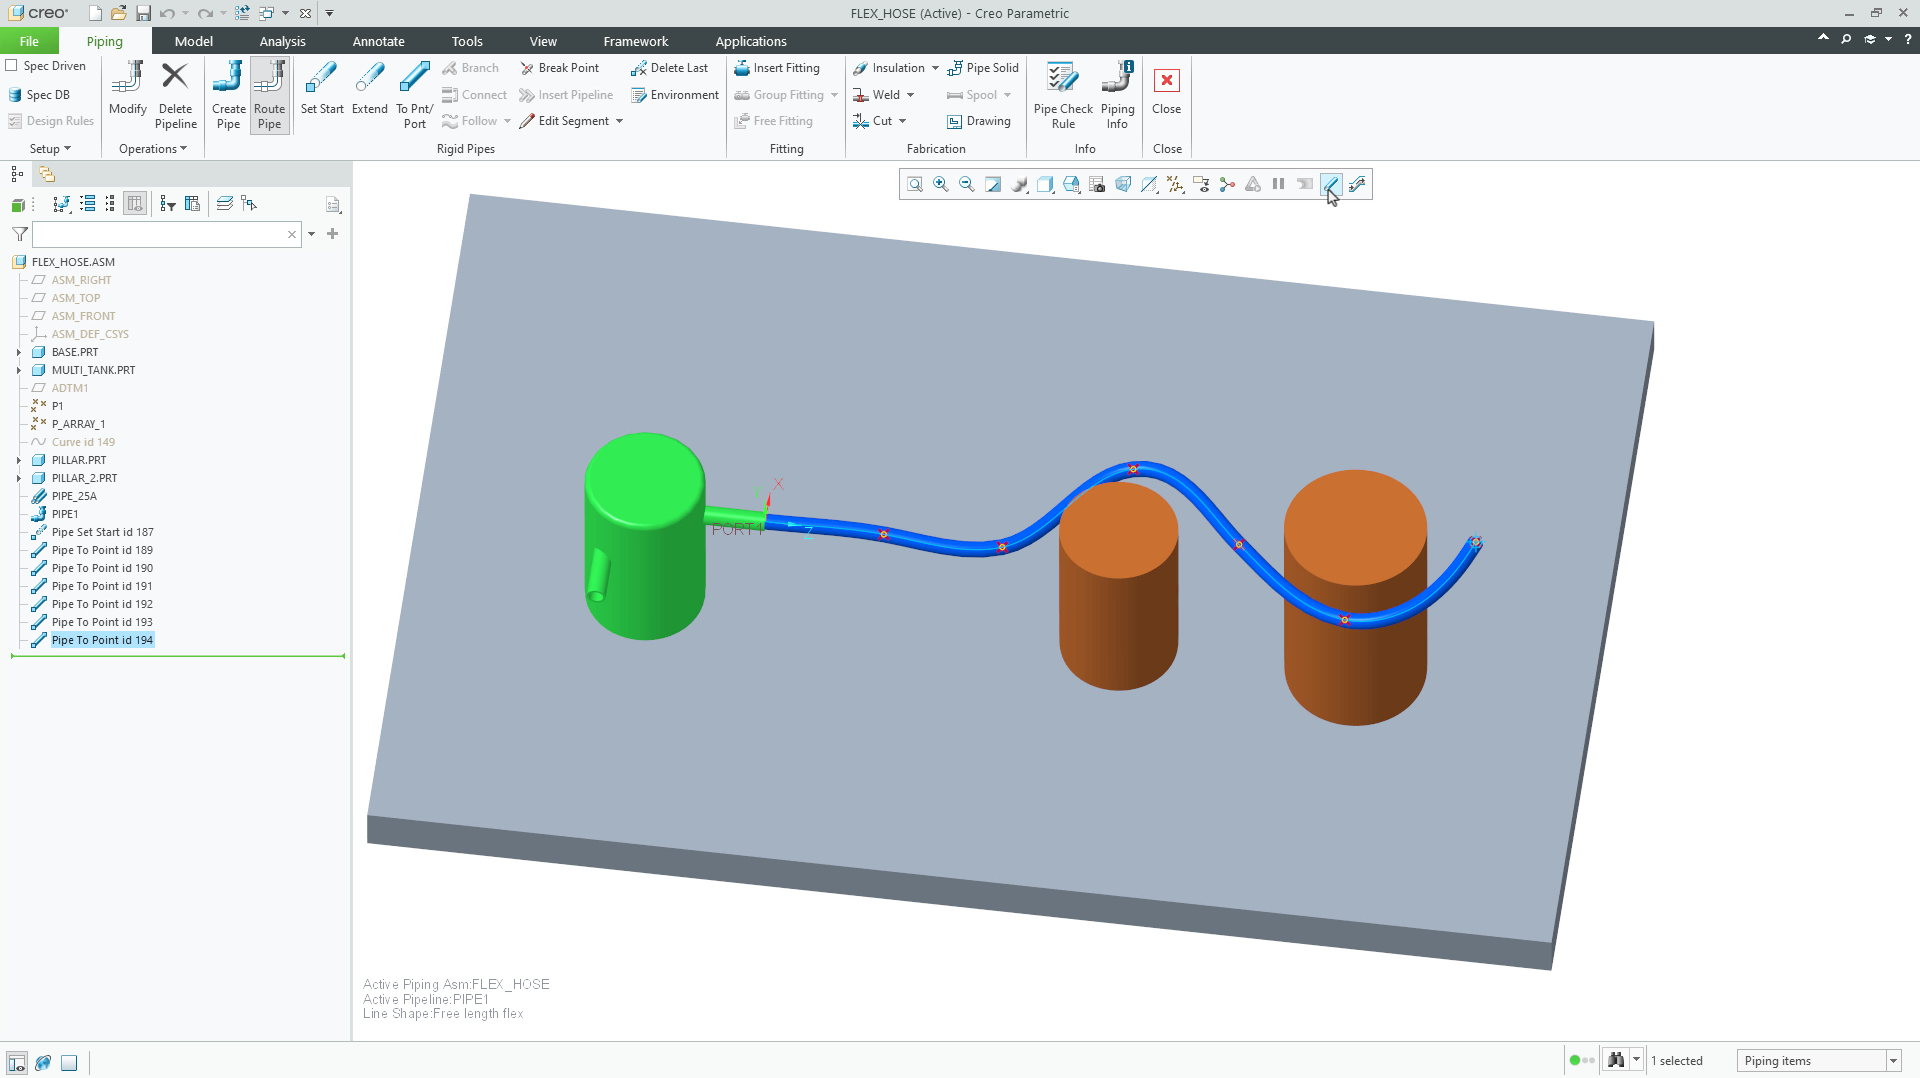Click the Insert Fitting button
Screen dimensions: 1920x1078
tap(777, 68)
